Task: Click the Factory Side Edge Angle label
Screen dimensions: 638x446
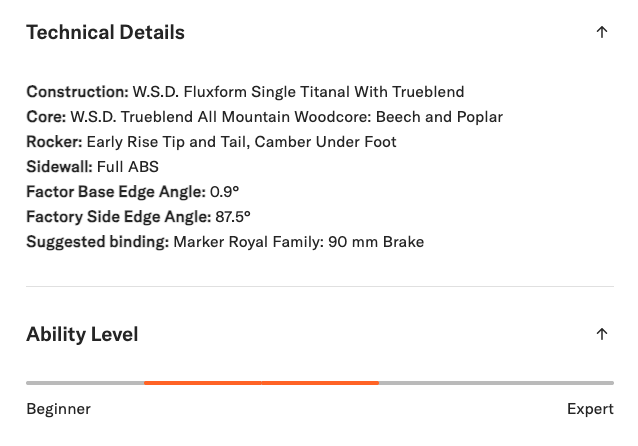Action: [118, 217]
